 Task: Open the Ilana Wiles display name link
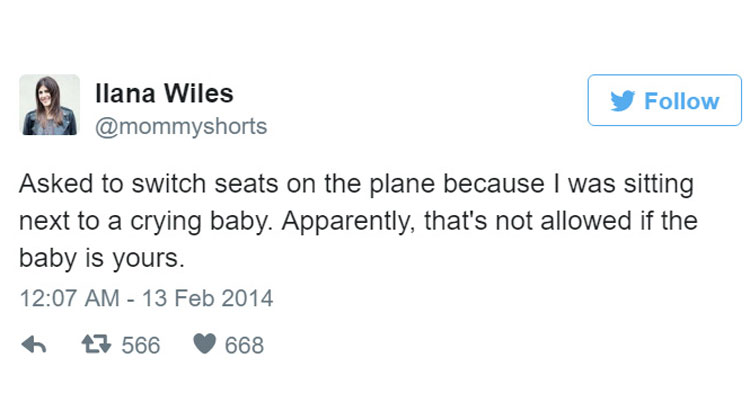point(165,93)
